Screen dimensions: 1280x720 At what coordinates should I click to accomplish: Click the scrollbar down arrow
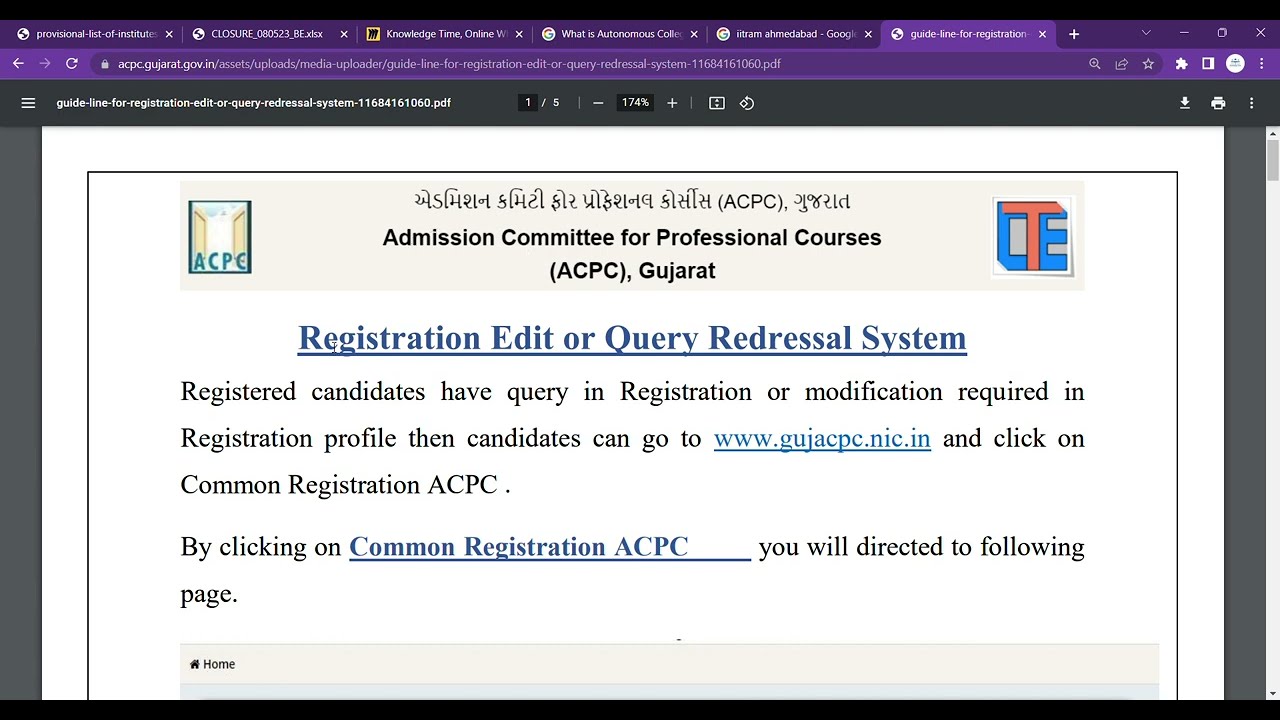[1272, 693]
